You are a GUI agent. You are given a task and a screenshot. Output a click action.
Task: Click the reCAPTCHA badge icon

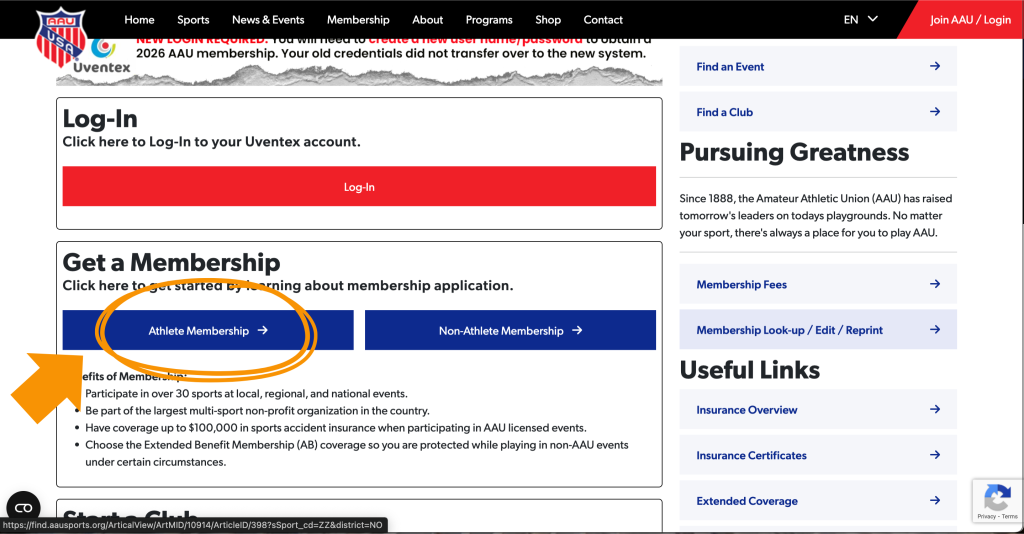point(997,497)
